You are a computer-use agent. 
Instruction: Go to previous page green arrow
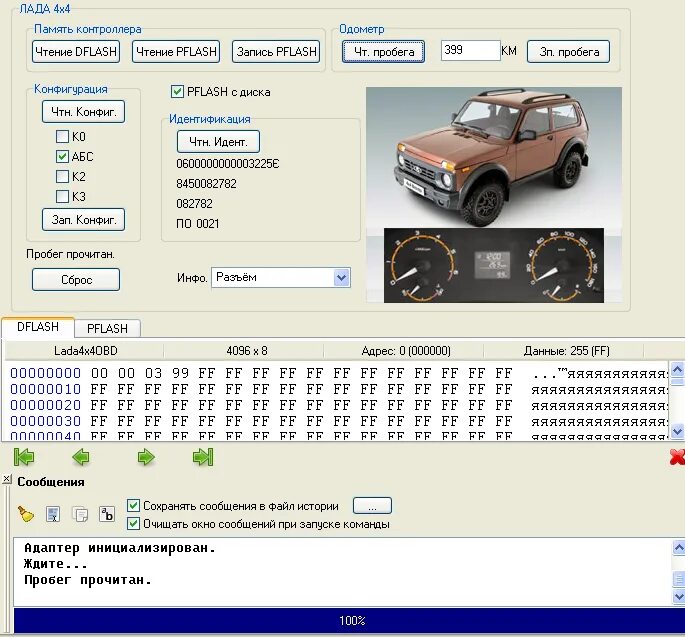click(x=81, y=457)
